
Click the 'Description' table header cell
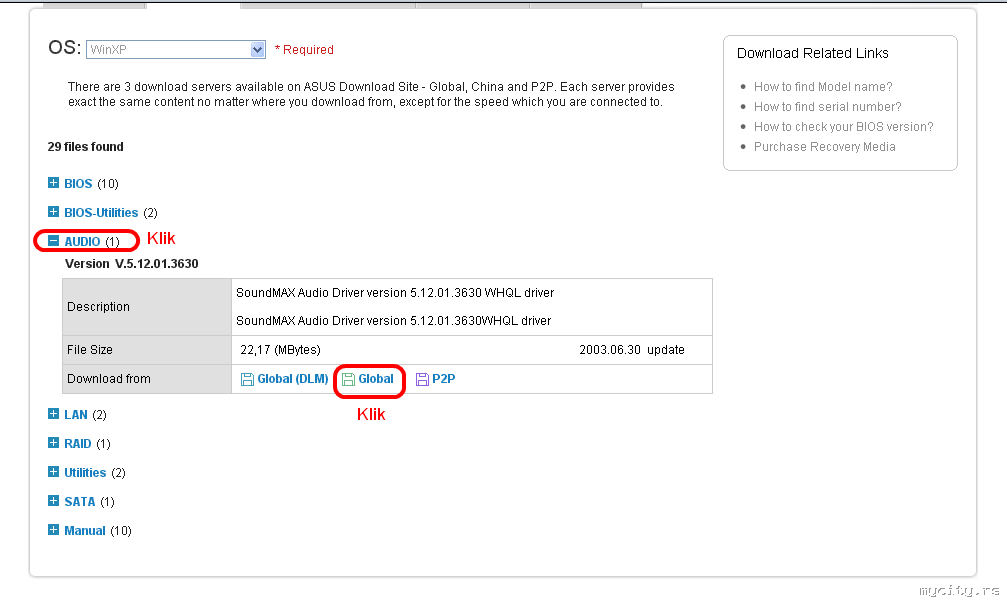pos(147,307)
